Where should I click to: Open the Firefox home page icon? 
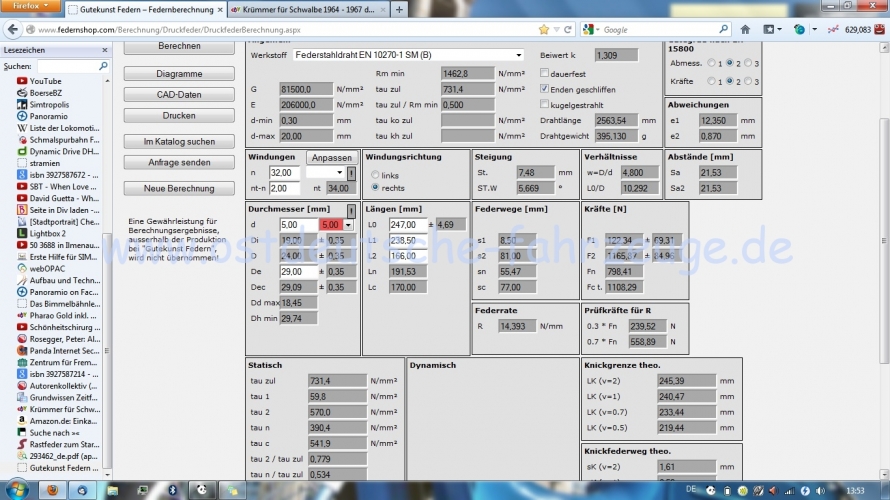tap(745, 30)
